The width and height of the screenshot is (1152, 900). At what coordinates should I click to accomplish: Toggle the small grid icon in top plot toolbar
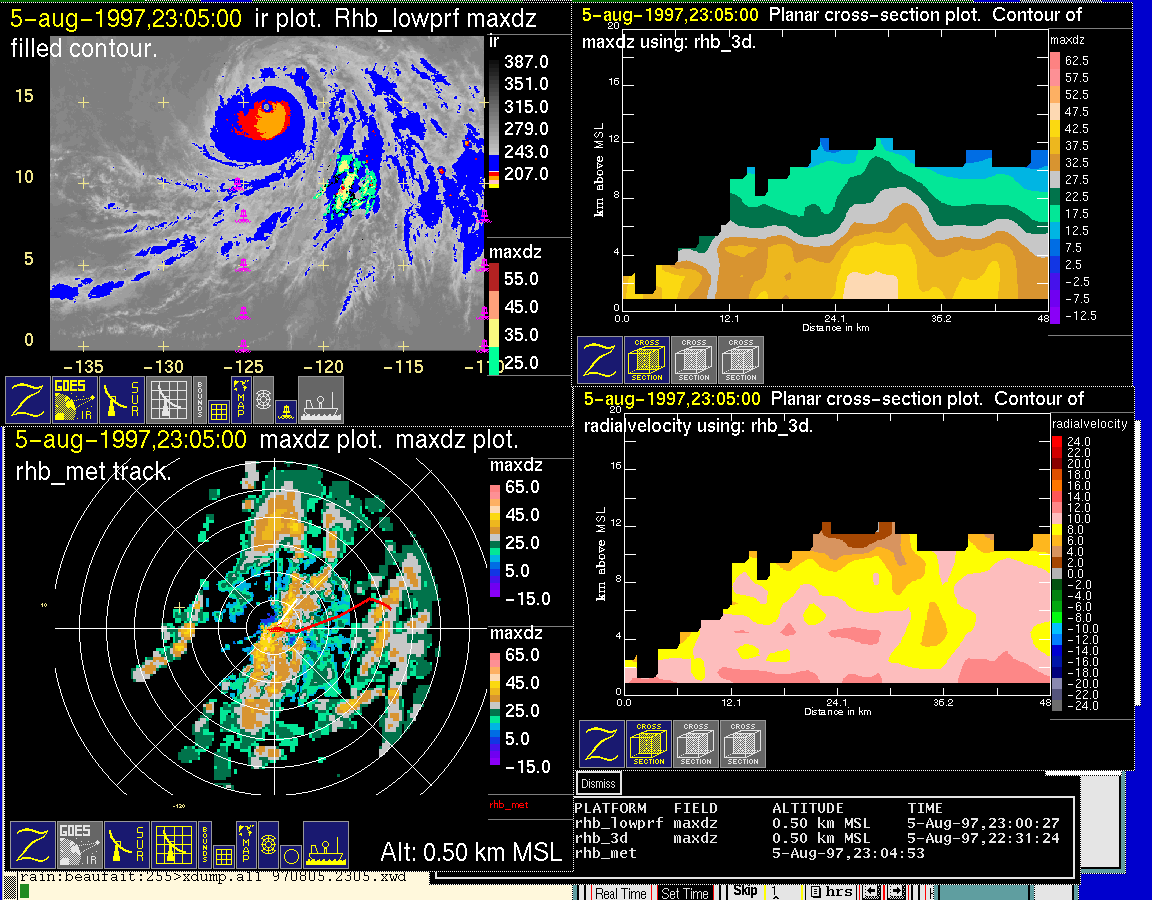pyautogui.click(x=219, y=410)
